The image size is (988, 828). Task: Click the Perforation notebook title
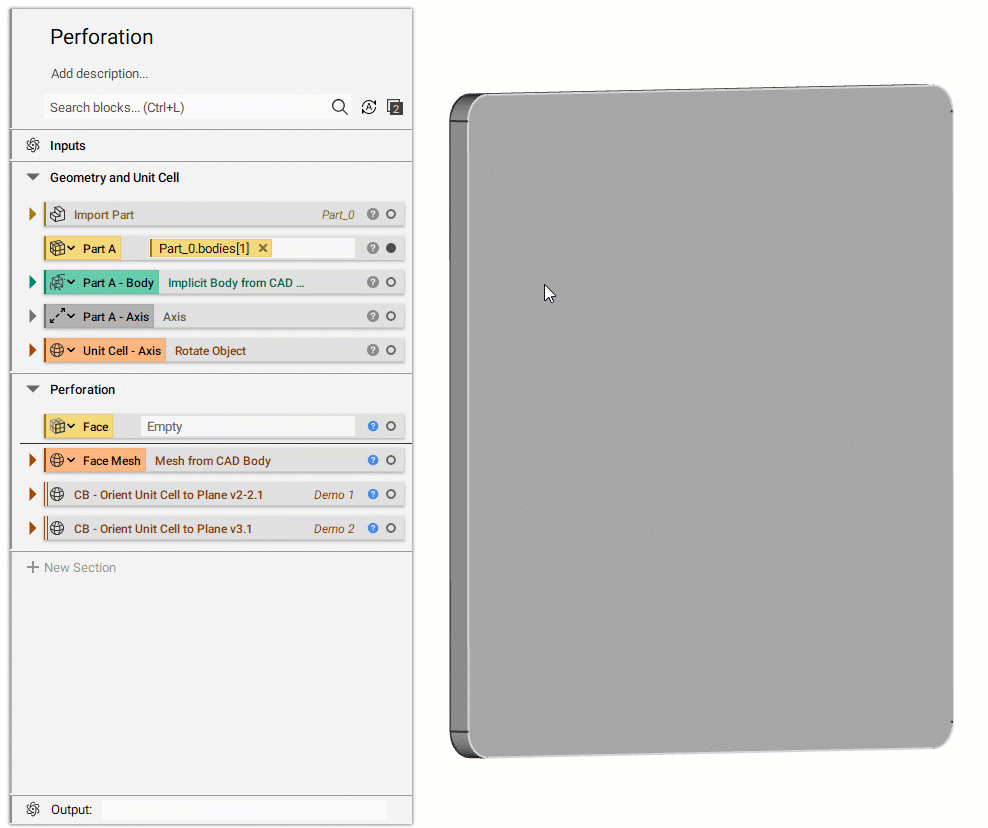point(101,37)
